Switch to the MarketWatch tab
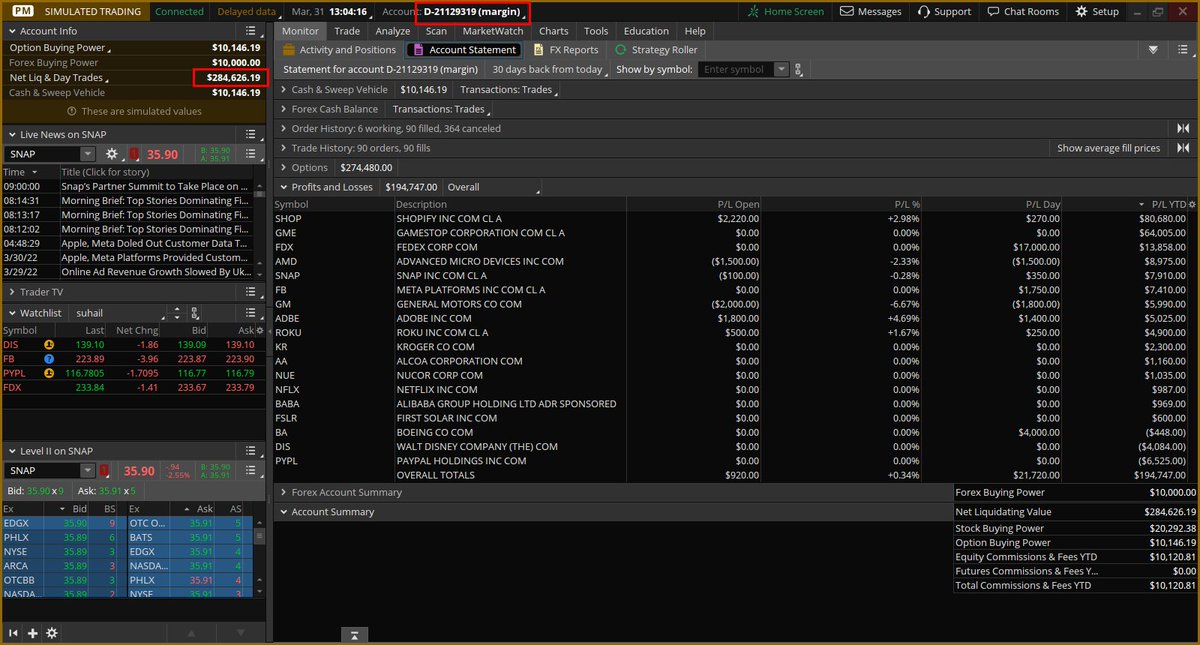1200x645 pixels. pos(493,31)
